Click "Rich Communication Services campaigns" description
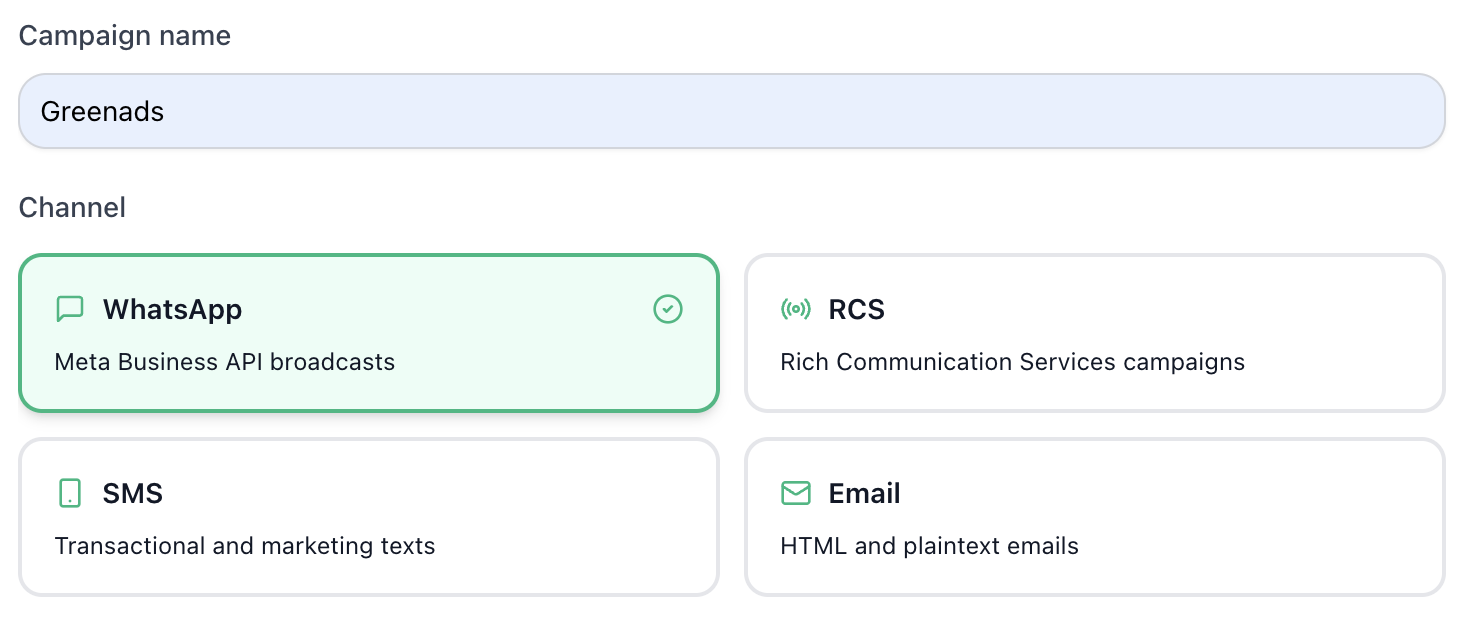1478x622 pixels. pyautogui.click(x=1012, y=362)
